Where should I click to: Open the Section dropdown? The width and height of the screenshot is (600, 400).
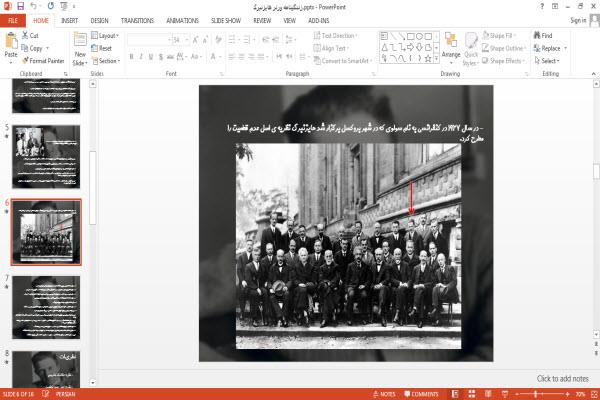pyautogui.click(x=106, y=61)
